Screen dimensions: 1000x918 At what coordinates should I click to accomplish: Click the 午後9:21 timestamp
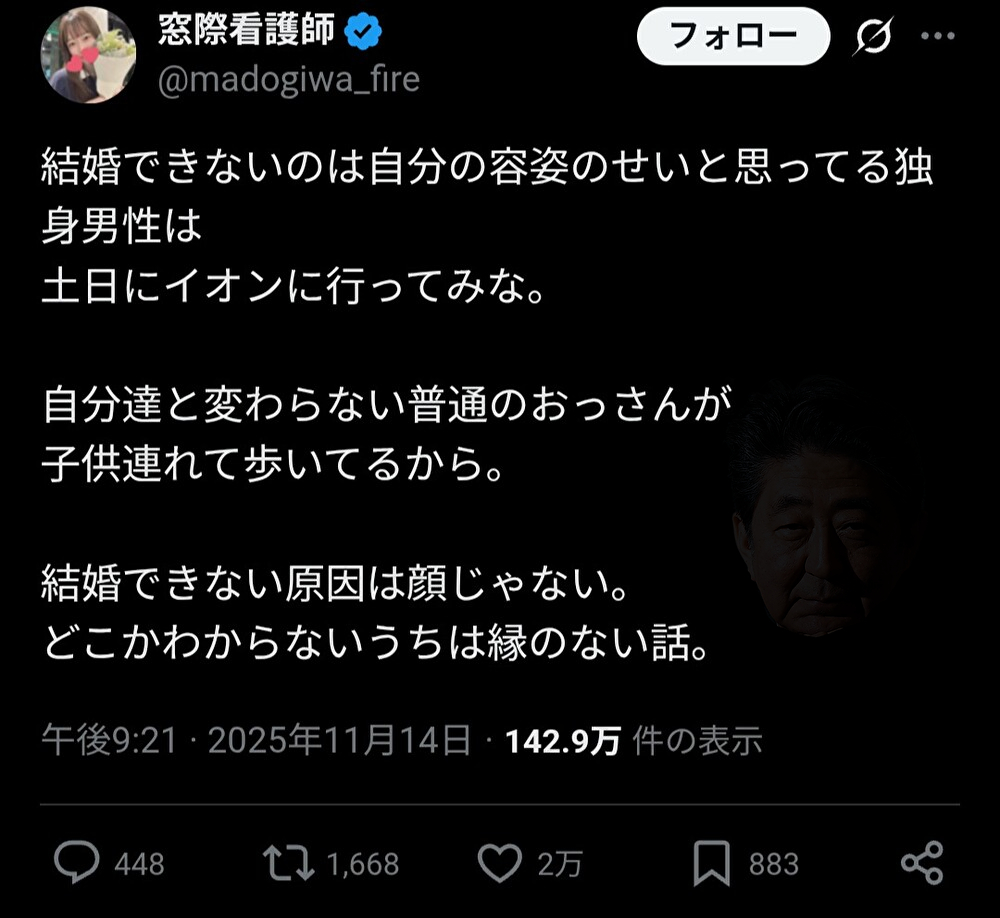pos(109,741)
